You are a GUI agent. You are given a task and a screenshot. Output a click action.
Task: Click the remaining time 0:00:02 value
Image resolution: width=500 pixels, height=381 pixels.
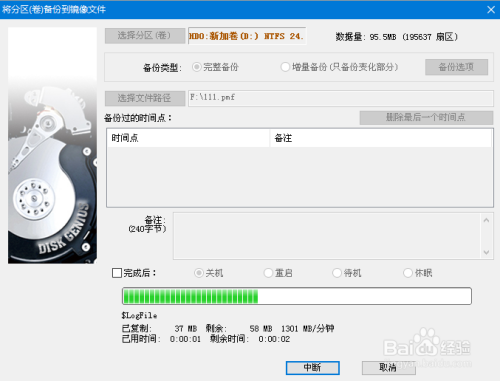(x=274, y=339)
